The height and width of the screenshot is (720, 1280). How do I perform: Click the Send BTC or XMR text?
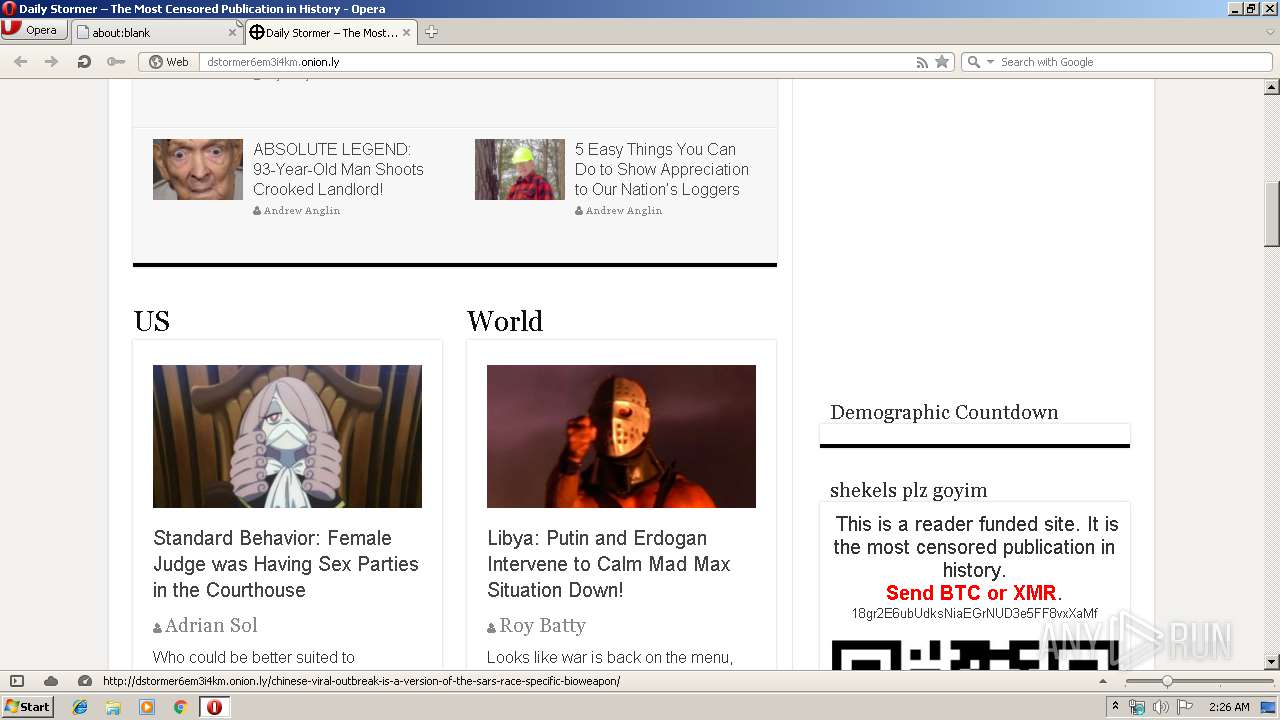pyautogui.click(x=971, y=593)
